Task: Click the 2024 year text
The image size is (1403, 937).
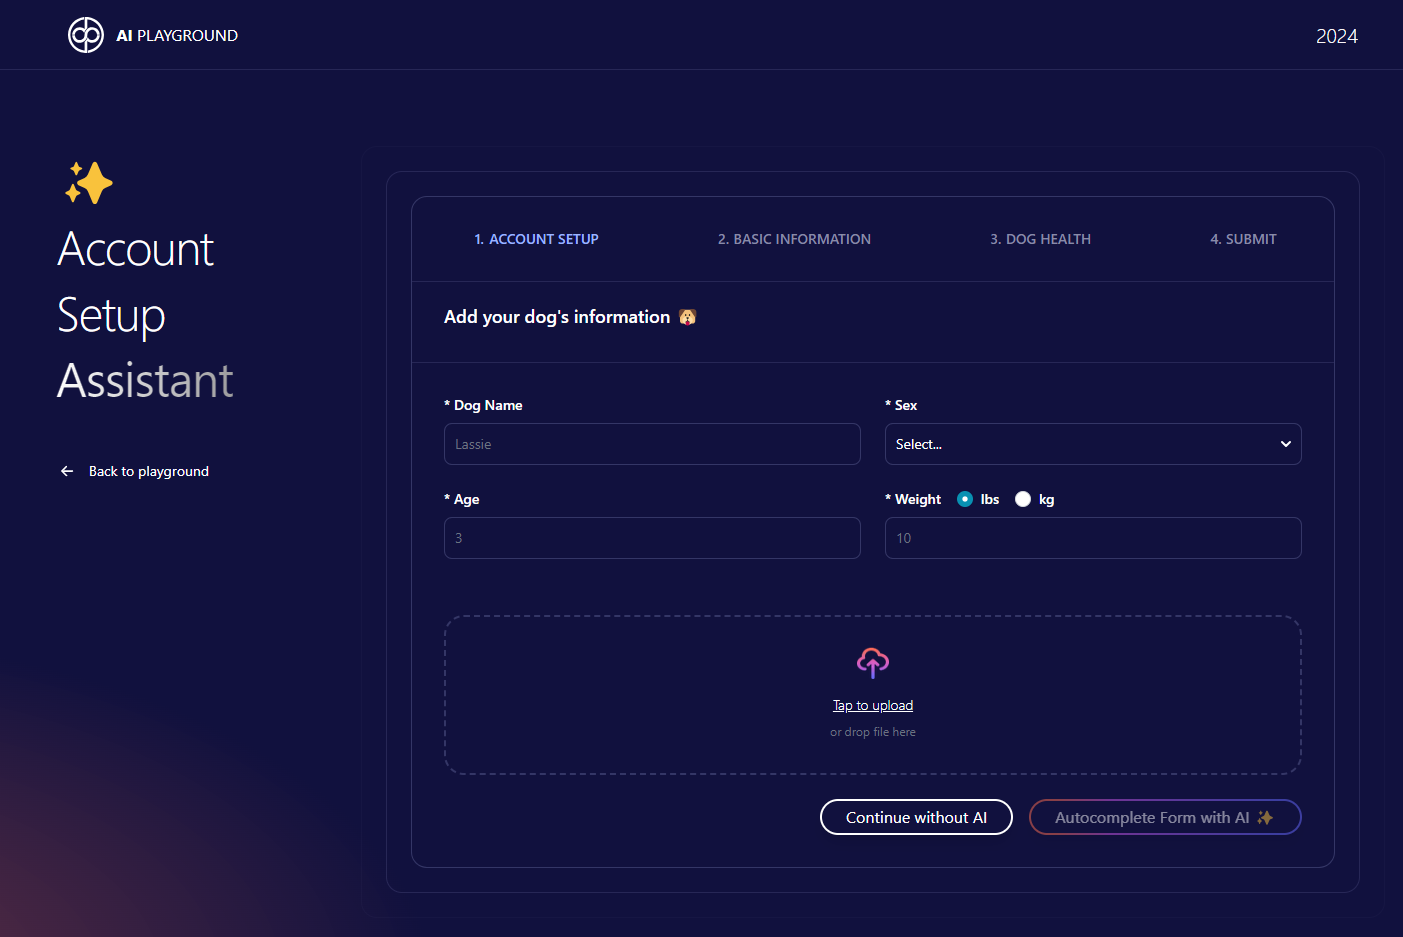Action: click(1337, 36)
